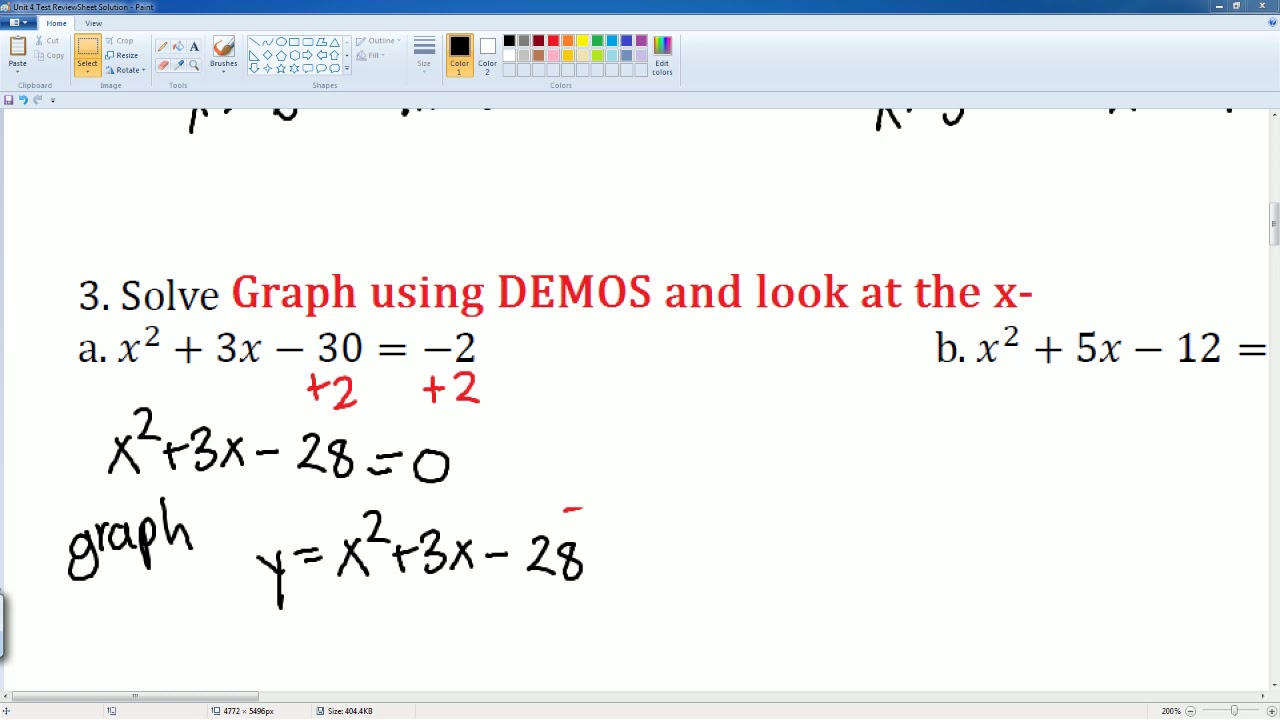The height and width of the screenshot is (720, 1280).
Task: Pick the red color swatch
Action: tap(553, 41)
